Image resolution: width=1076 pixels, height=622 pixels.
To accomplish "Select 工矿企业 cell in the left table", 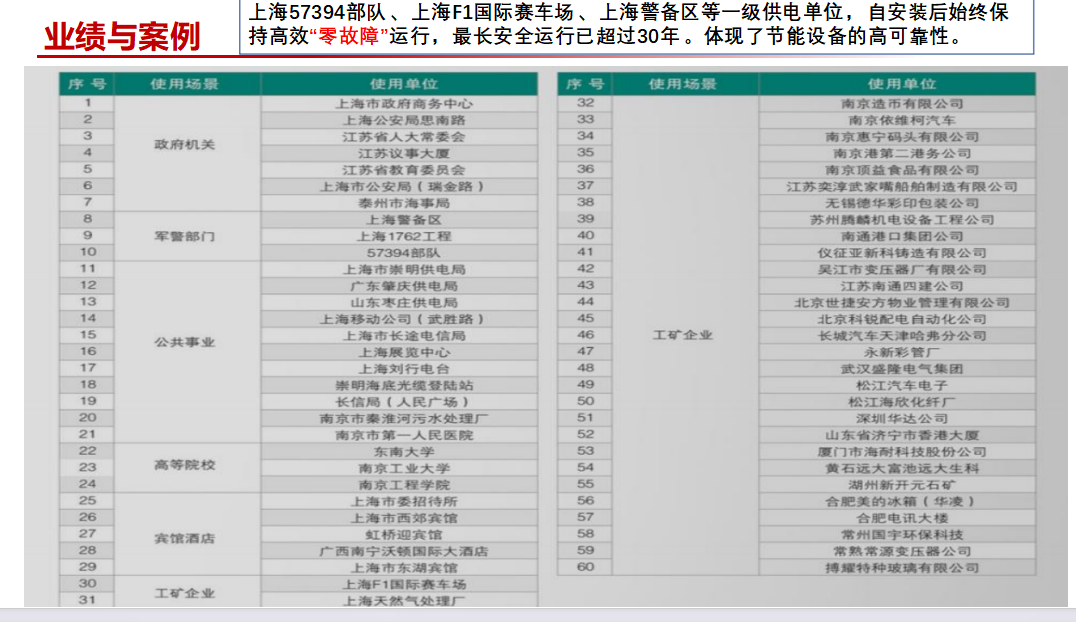I will [x=185, y=593].
